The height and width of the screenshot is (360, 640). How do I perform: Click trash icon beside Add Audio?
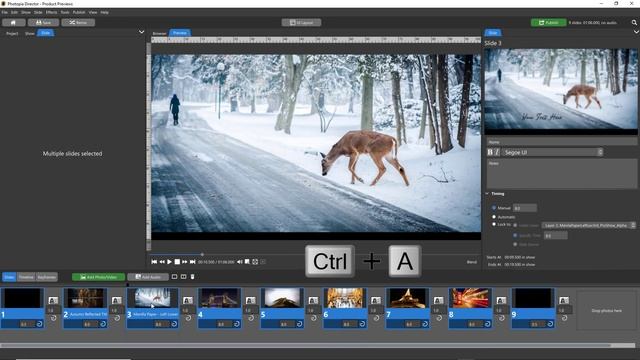(193, 277)
